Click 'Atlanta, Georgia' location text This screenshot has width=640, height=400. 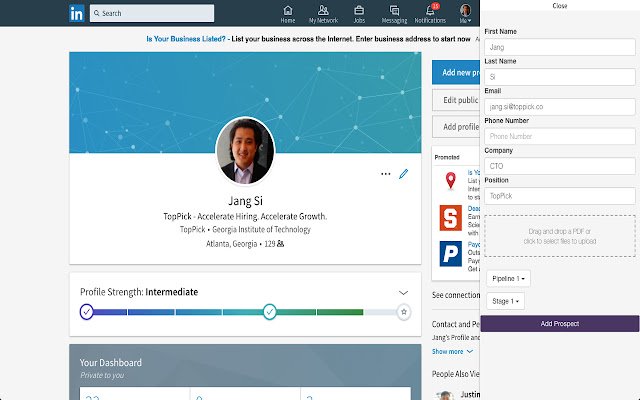tap(231, 244)
